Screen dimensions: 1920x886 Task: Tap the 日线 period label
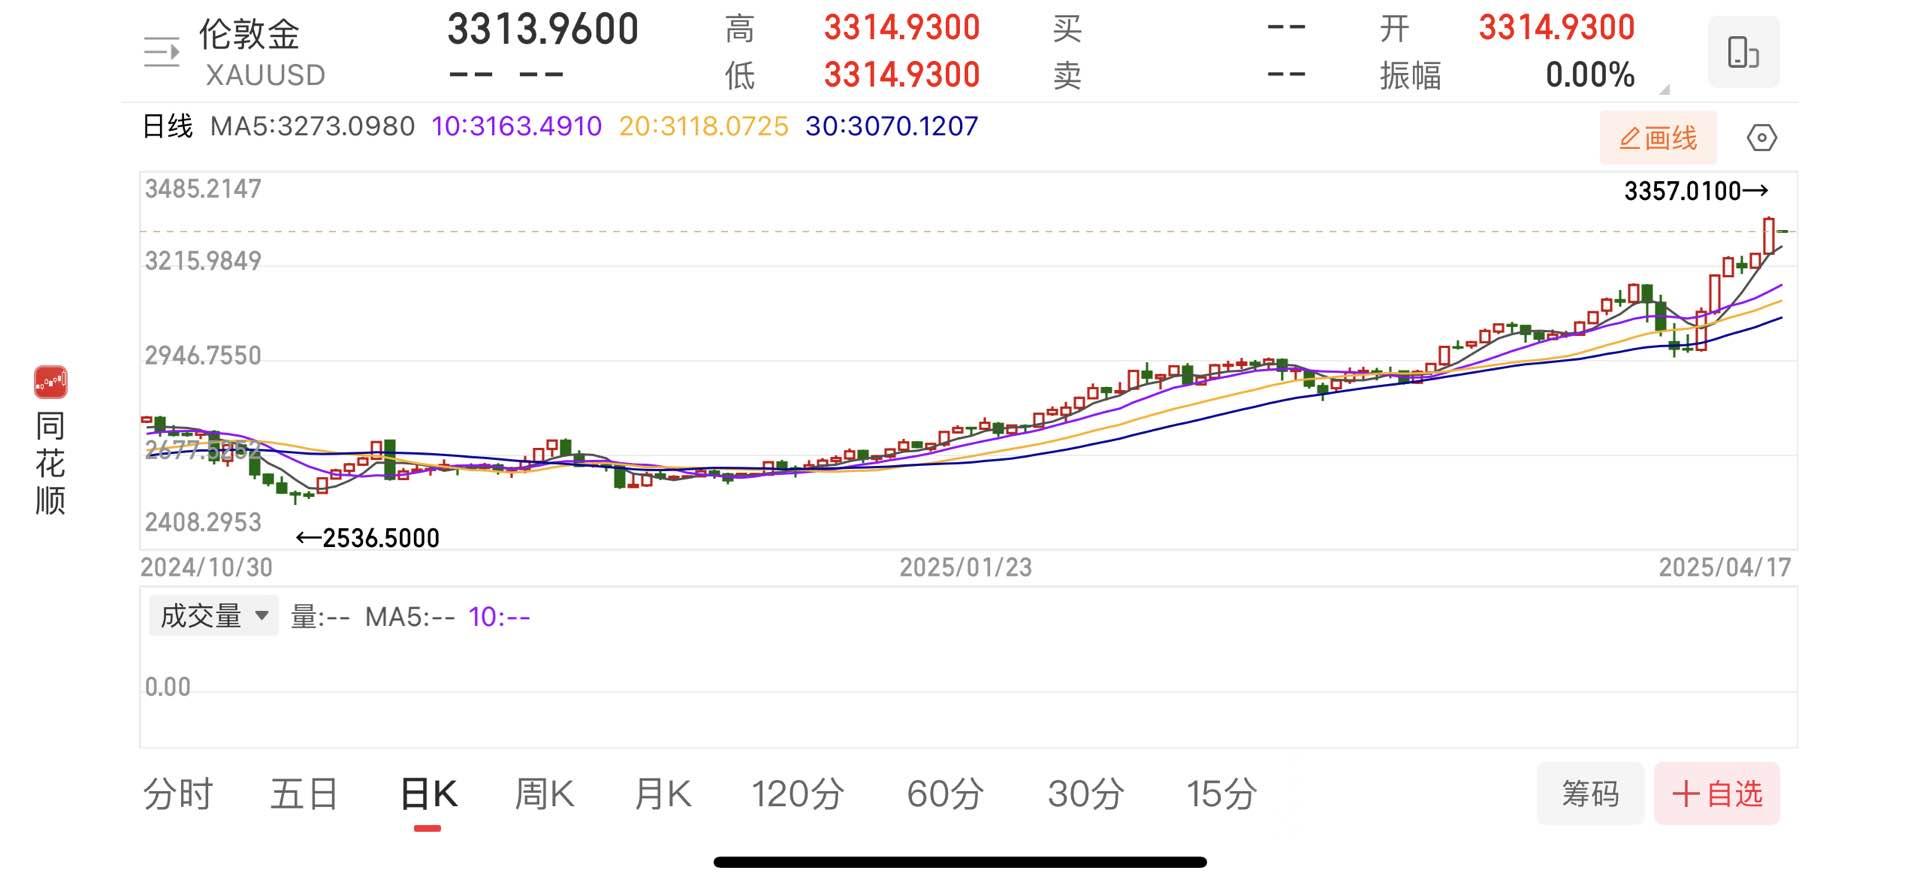(x=168, y=126)
